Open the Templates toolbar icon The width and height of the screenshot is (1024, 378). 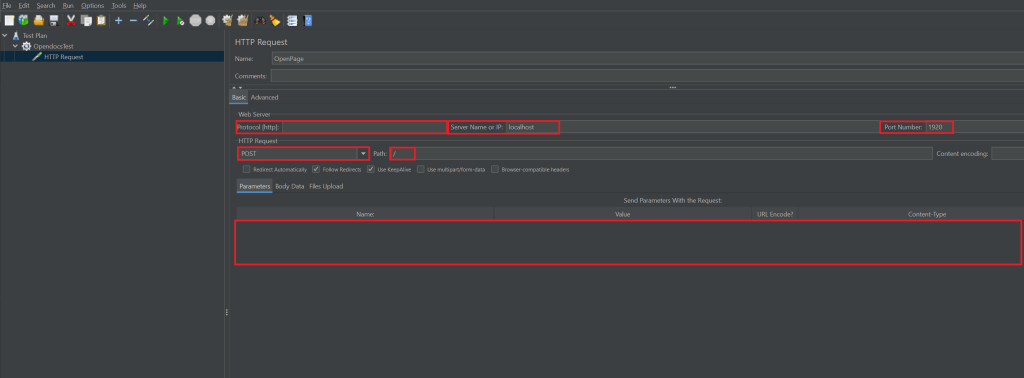tap(24, 21)
